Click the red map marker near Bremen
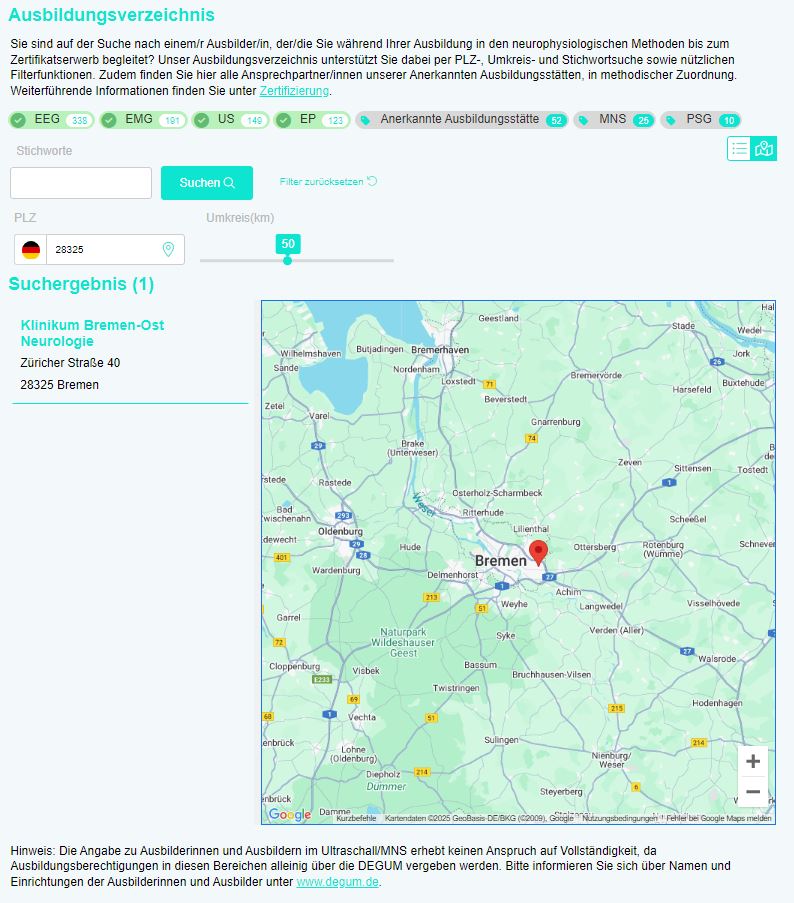 [x=538, y=553]
